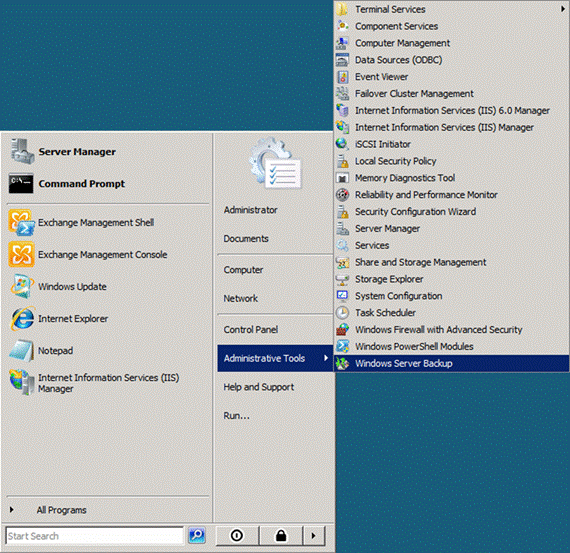Click 'Computer Management' text in submenu
570x553 pixels.
click(x=402, y=43)
